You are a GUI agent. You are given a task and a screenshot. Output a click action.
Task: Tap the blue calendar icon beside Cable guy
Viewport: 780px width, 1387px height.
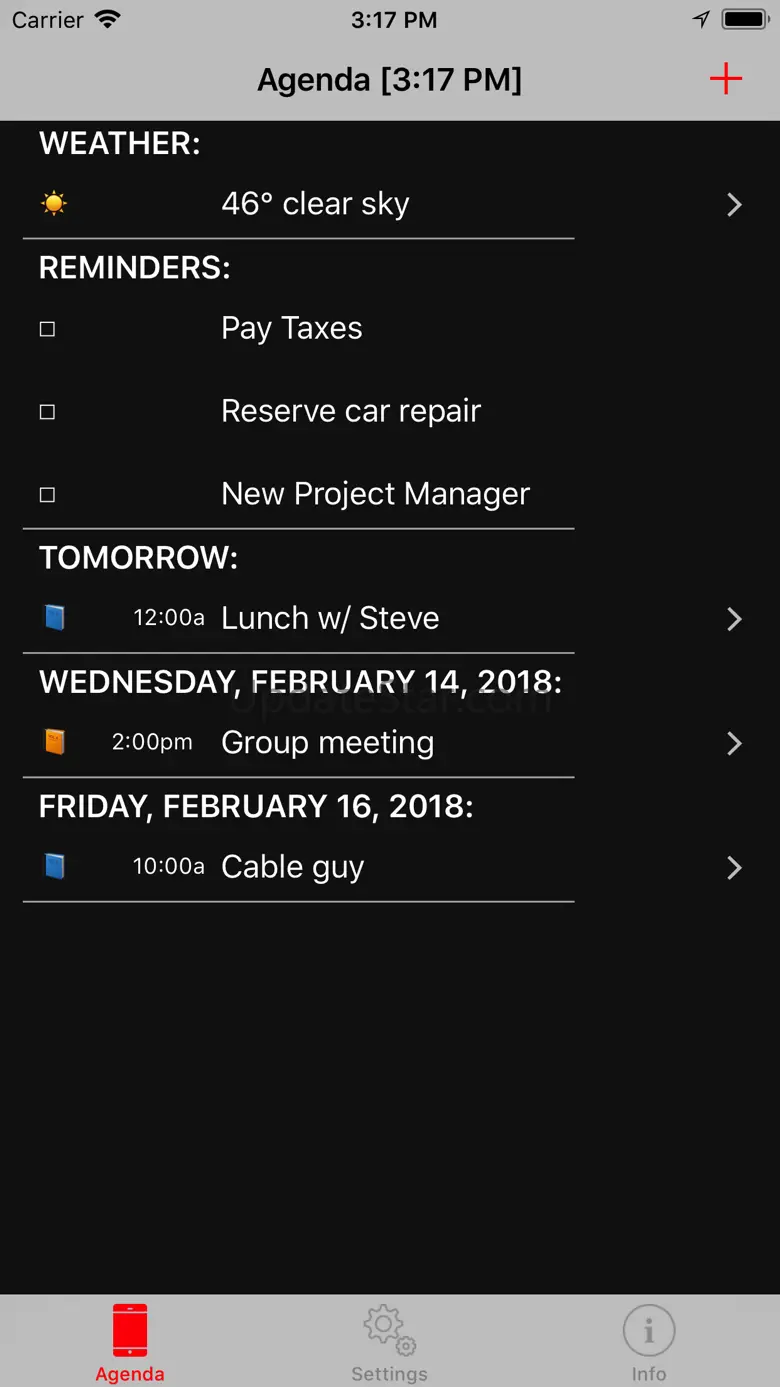tap(55, 866)
